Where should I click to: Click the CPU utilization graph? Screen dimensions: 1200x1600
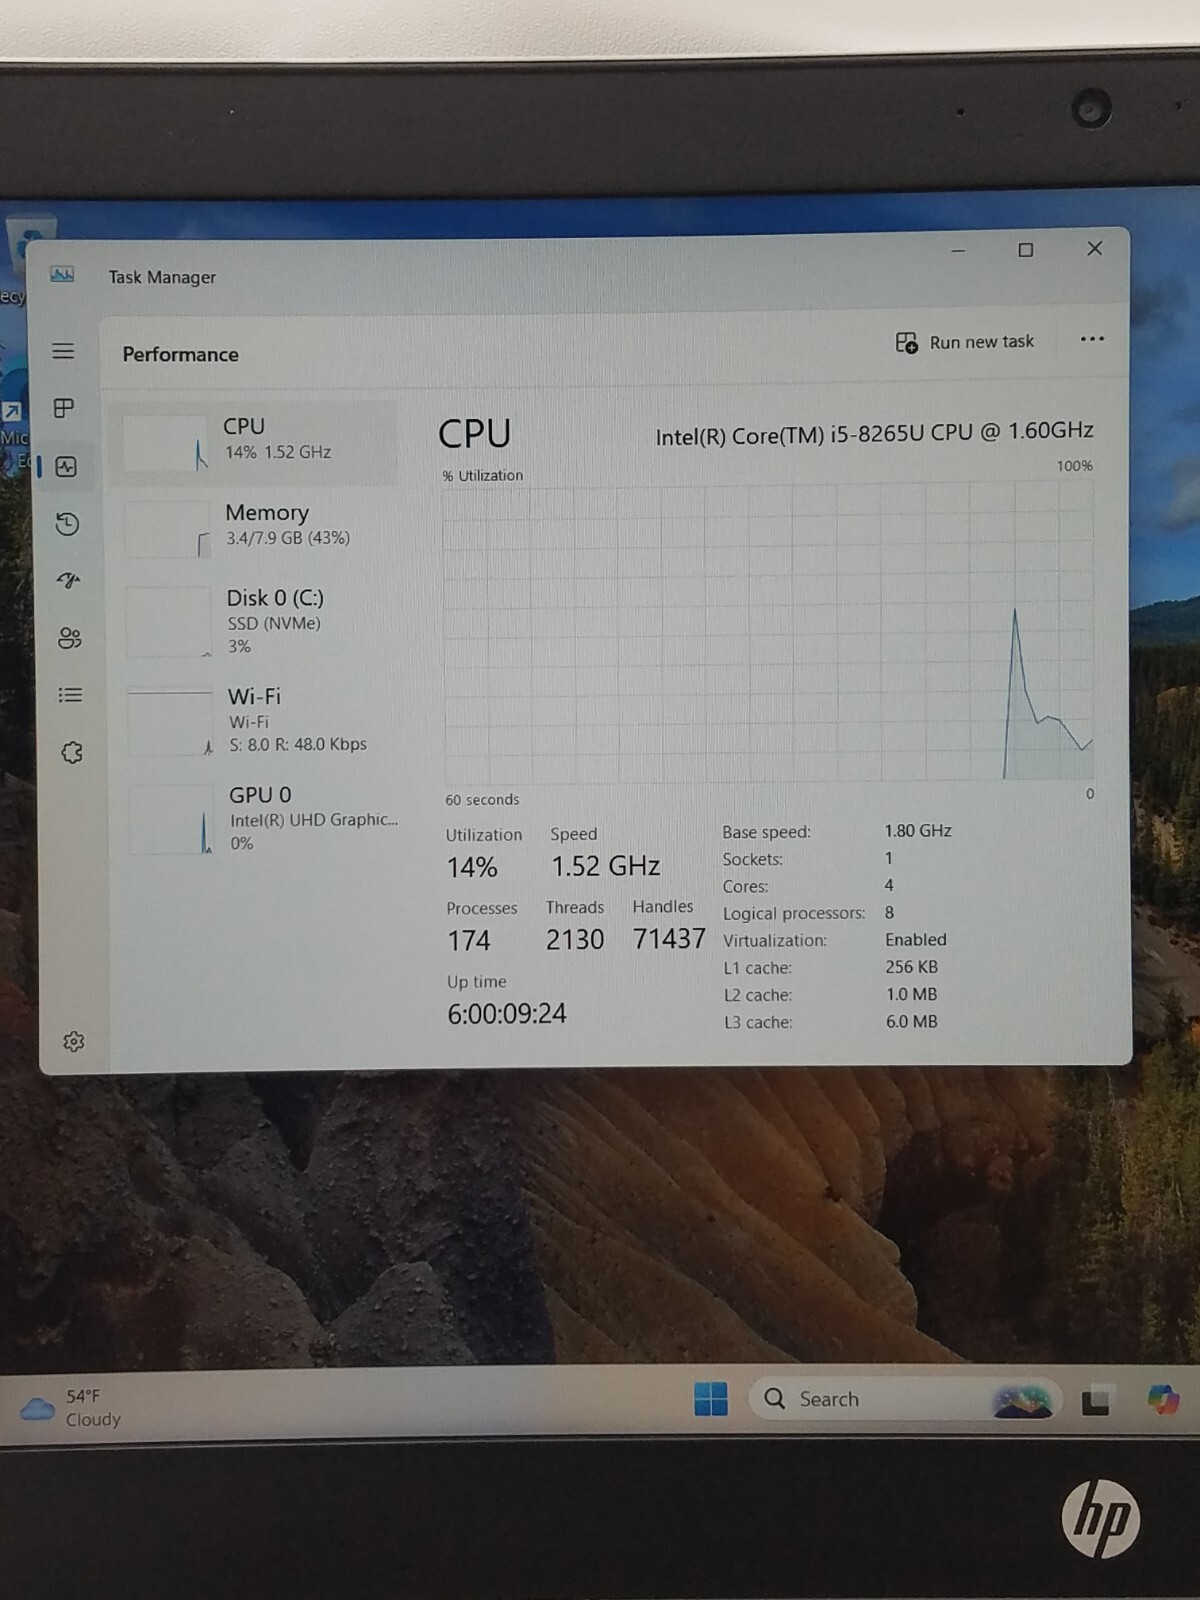click(x=768, y=632)
